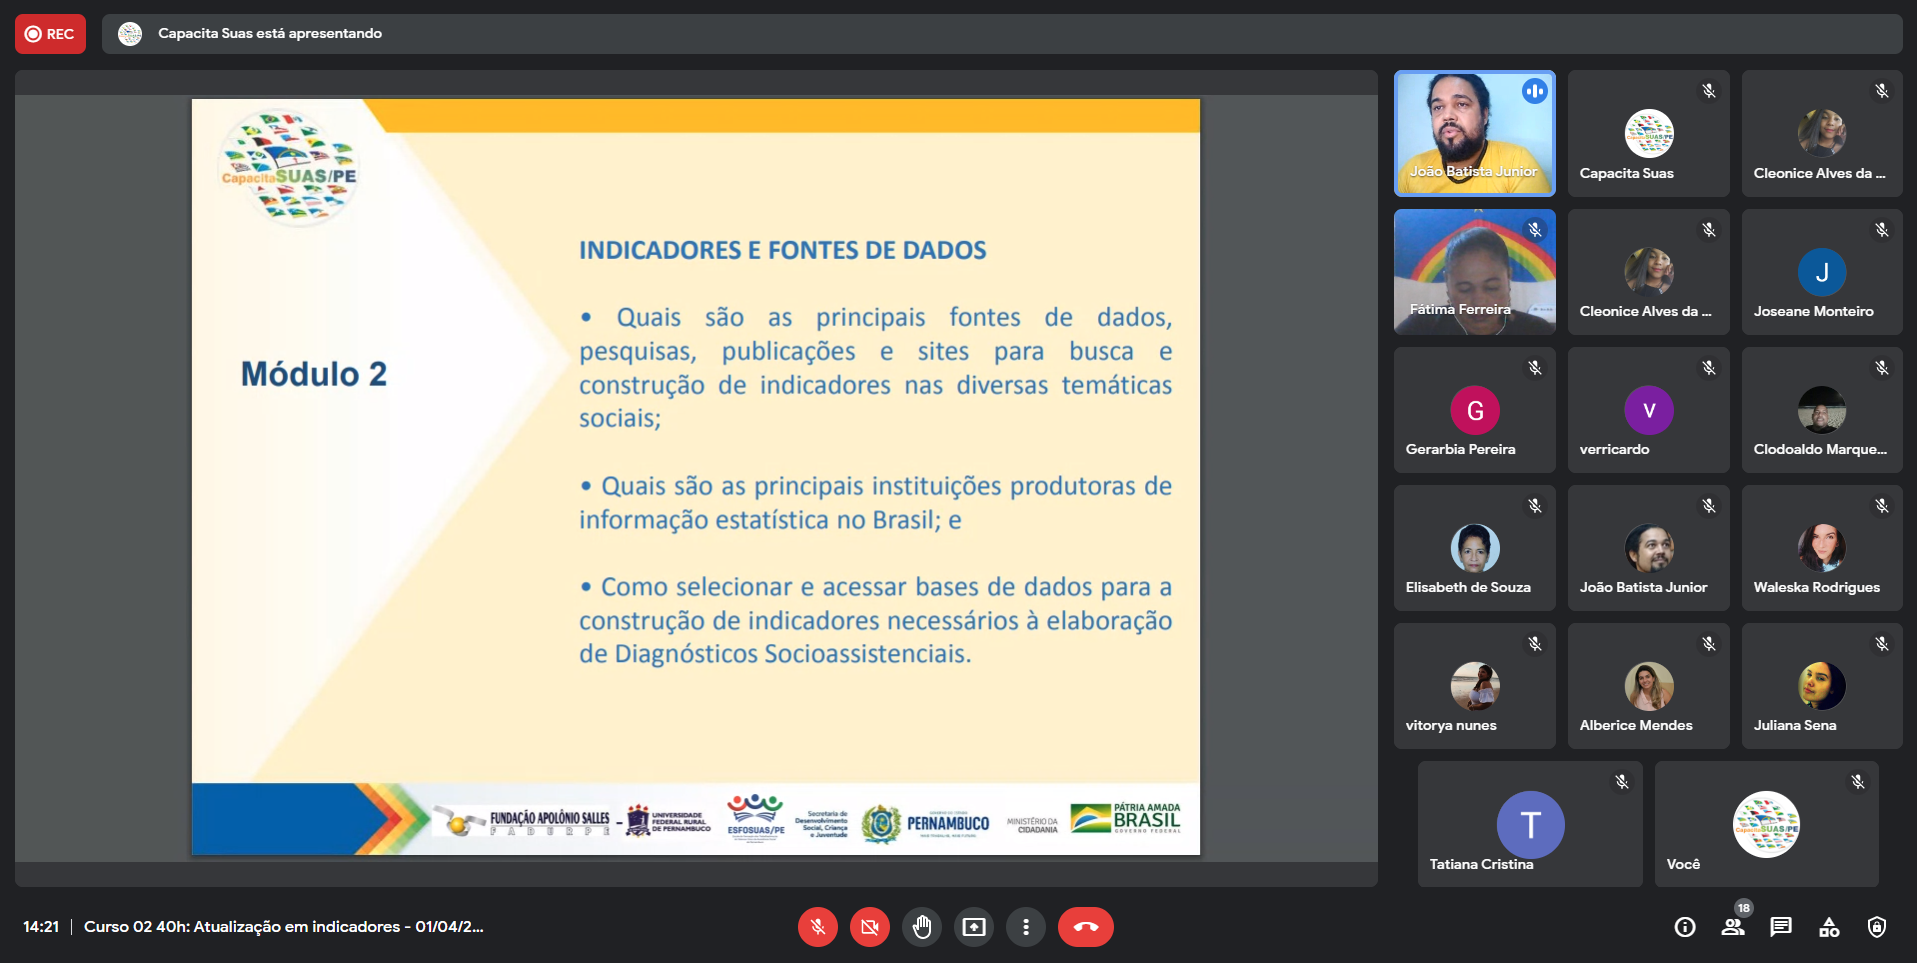The image size is (1917, 963).
Task: Click the REC recording indicator
Action: 50,34
